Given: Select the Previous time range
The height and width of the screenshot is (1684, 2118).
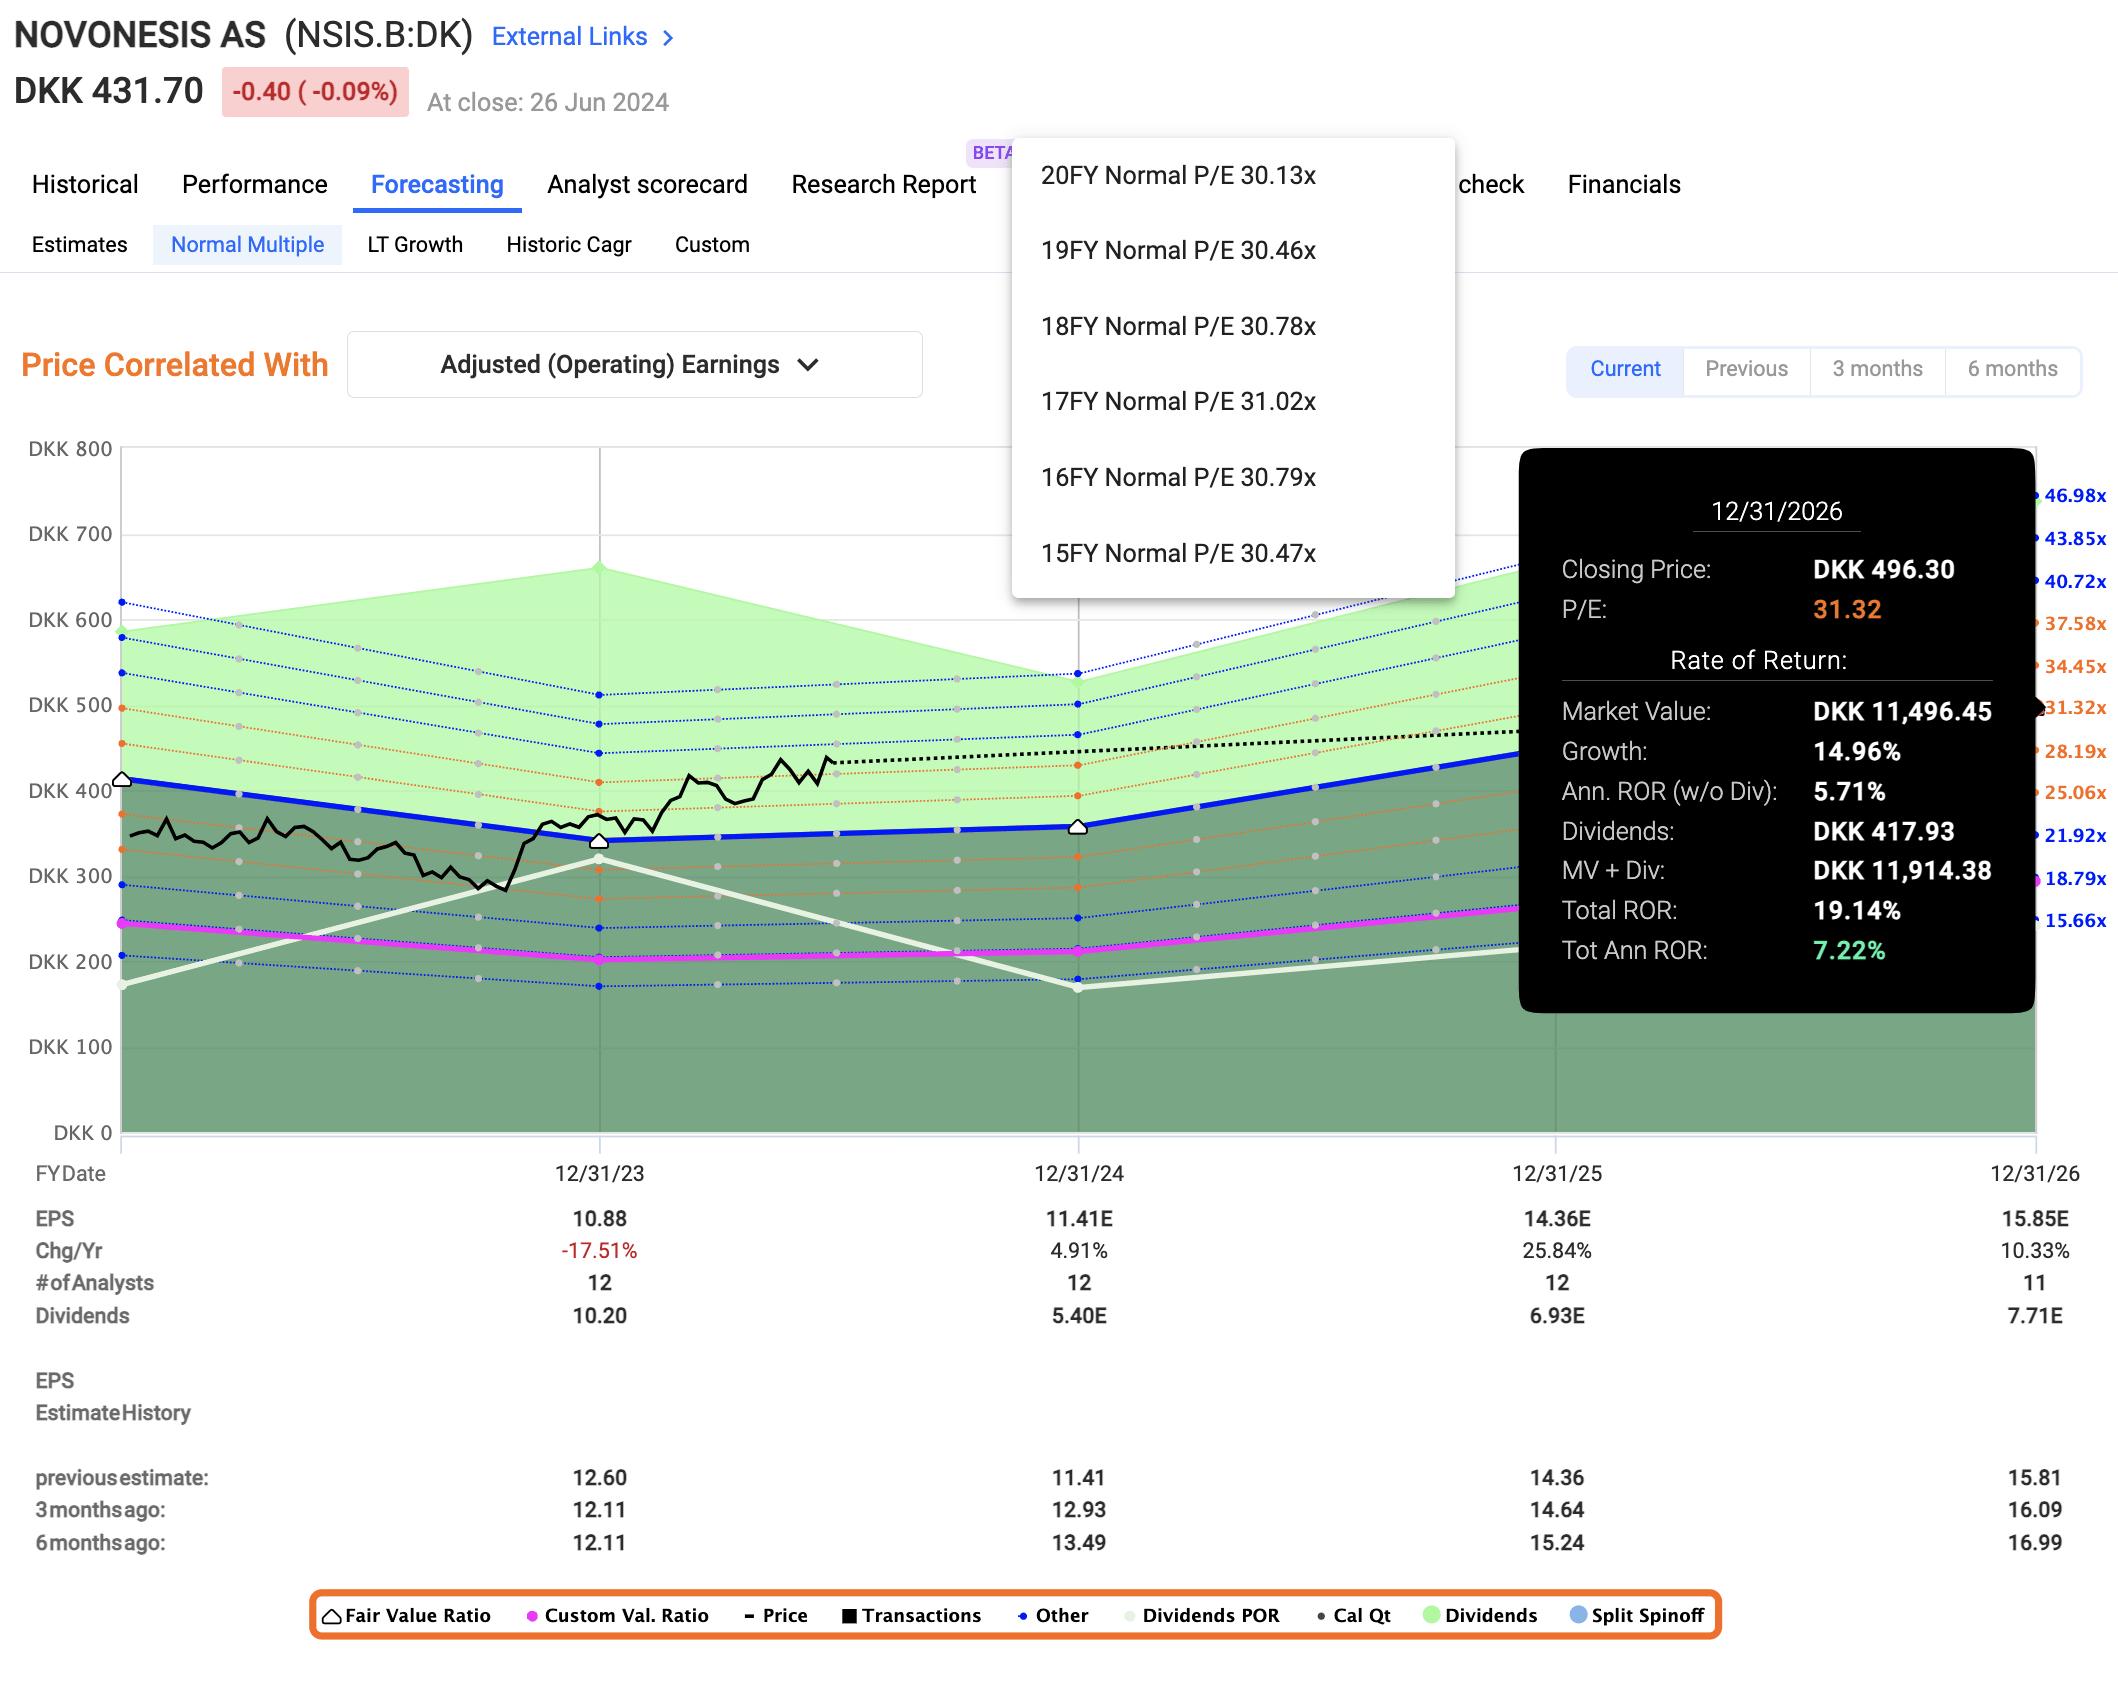Looking at the screenshot, I should [x=1746, y=369].
